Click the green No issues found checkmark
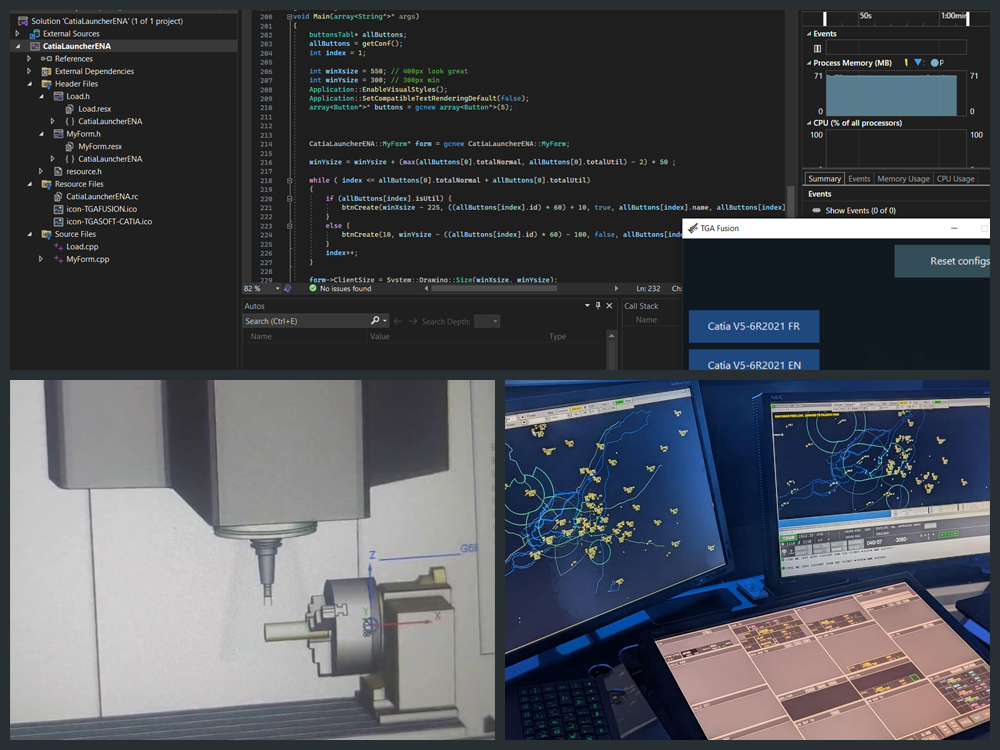1000x750 pixels. [x=313, y=288]
